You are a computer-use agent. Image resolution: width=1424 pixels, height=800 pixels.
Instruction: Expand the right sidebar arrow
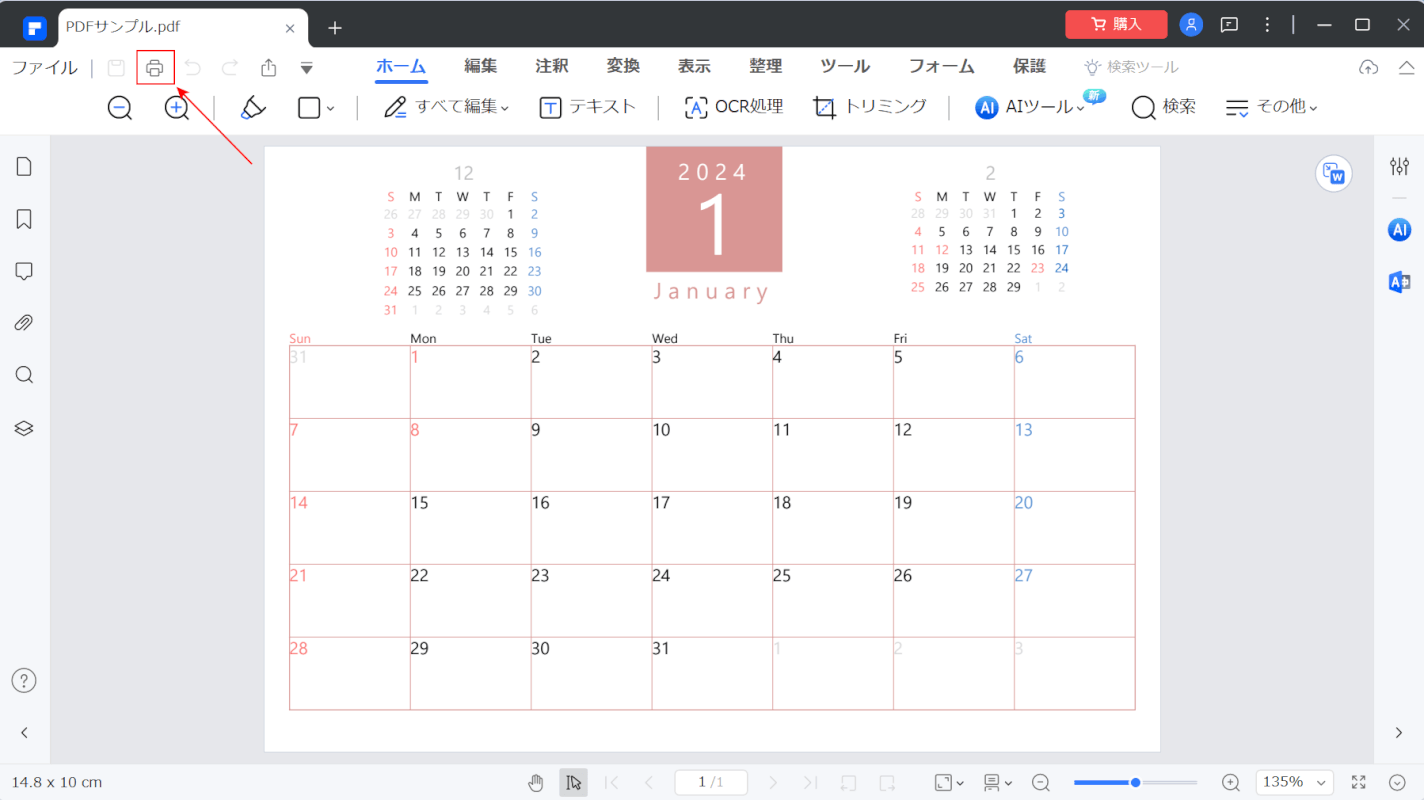tap(1399, 733)
